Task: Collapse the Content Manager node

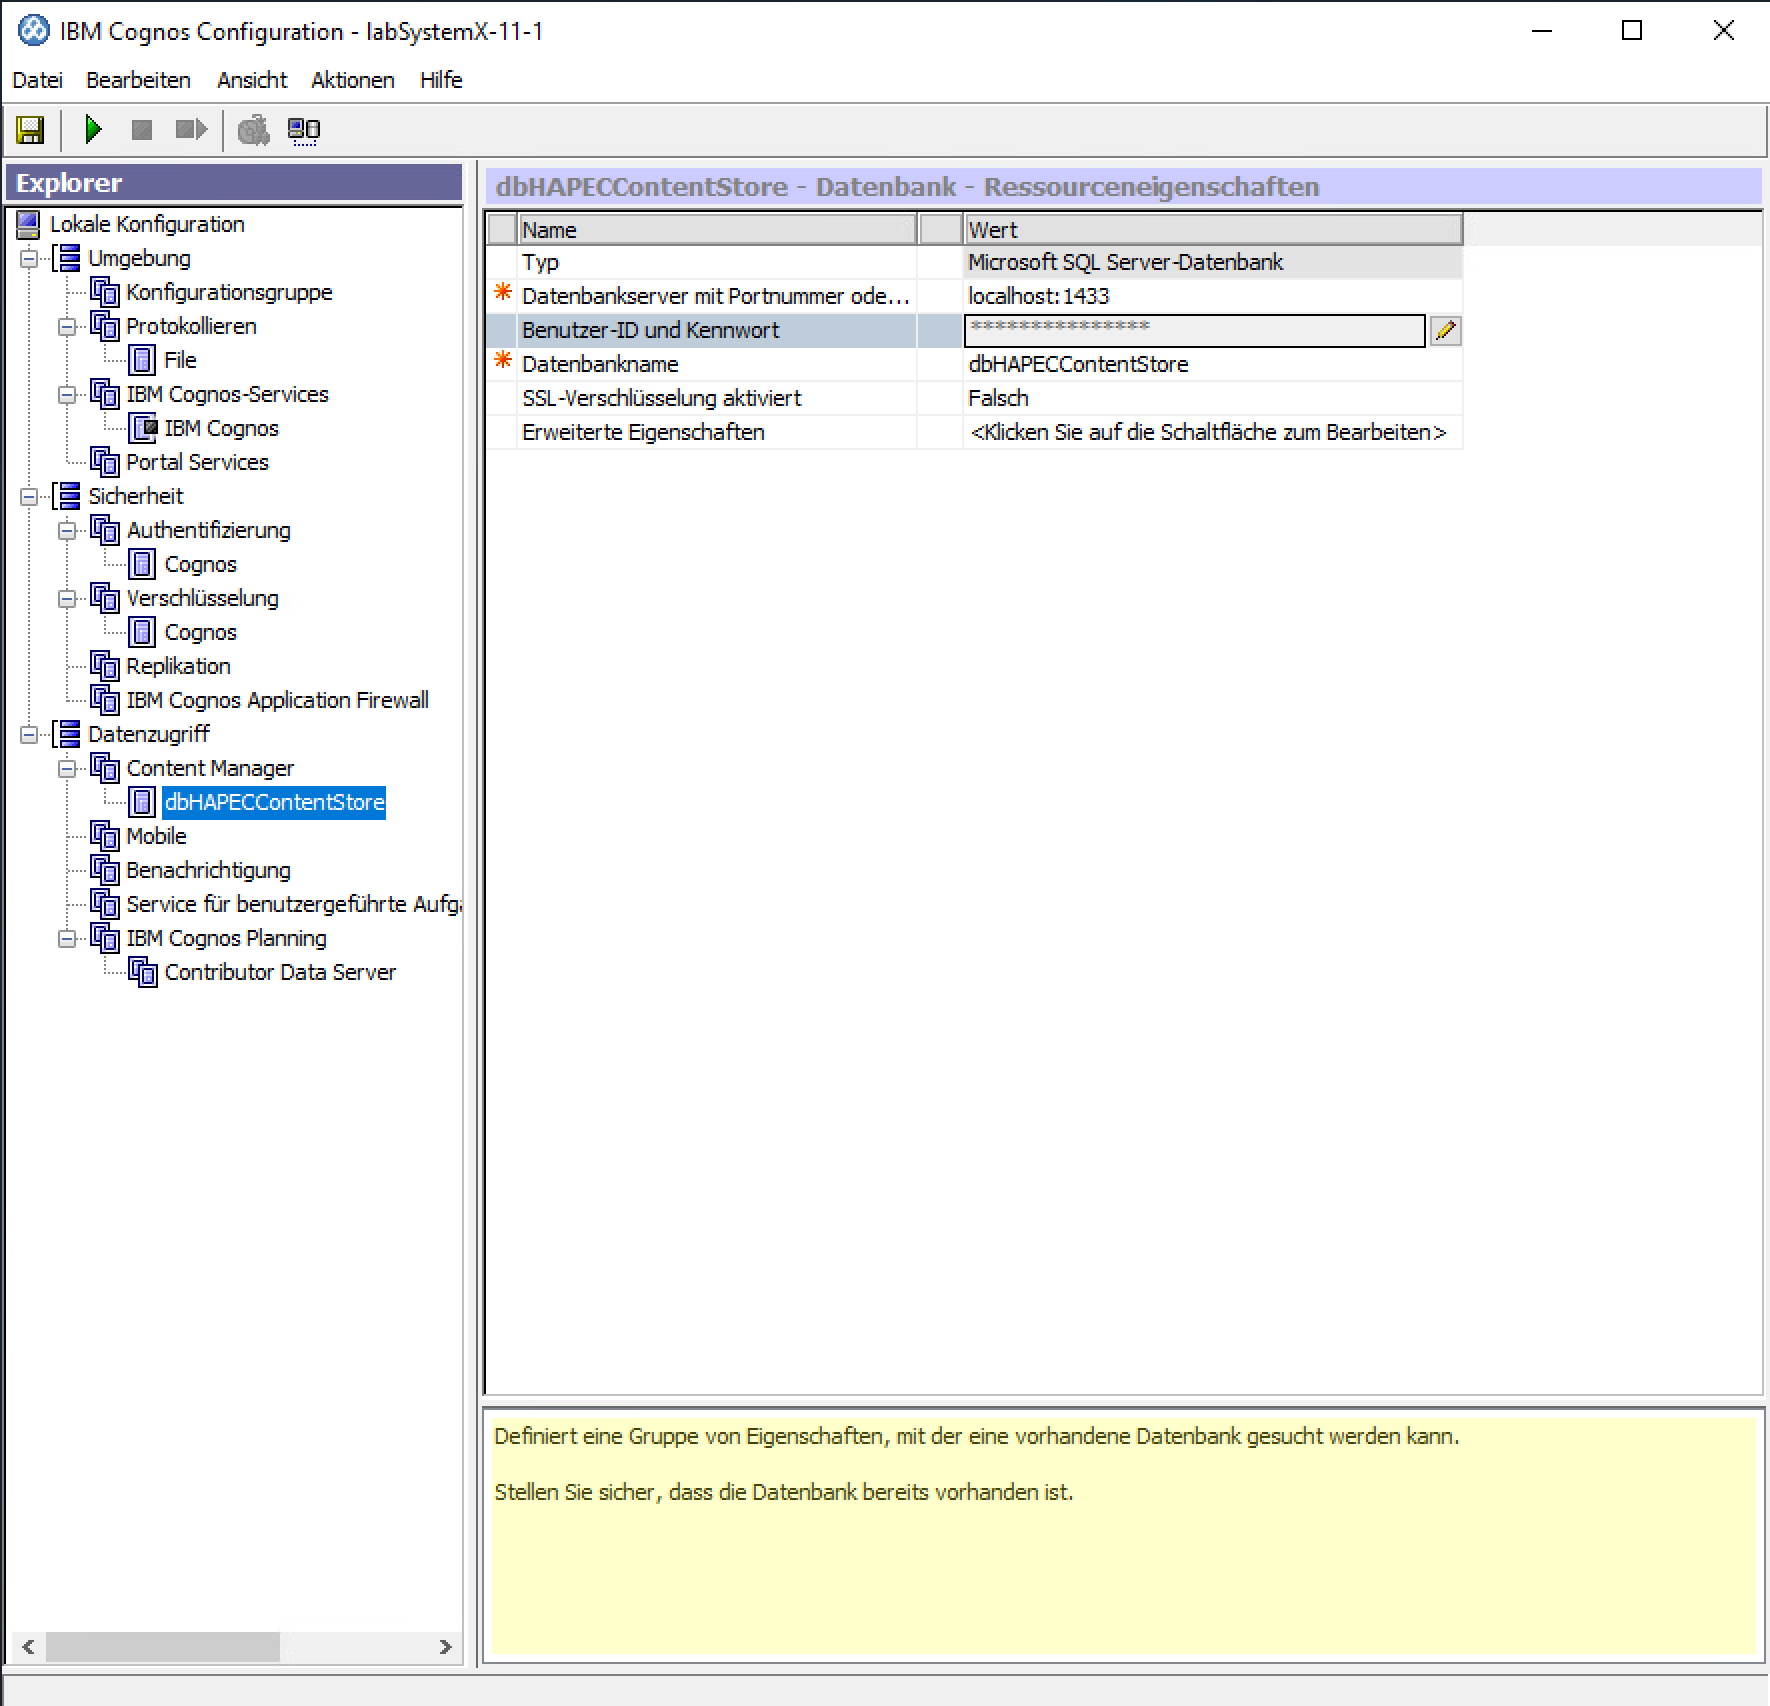Action: [67, 769]
